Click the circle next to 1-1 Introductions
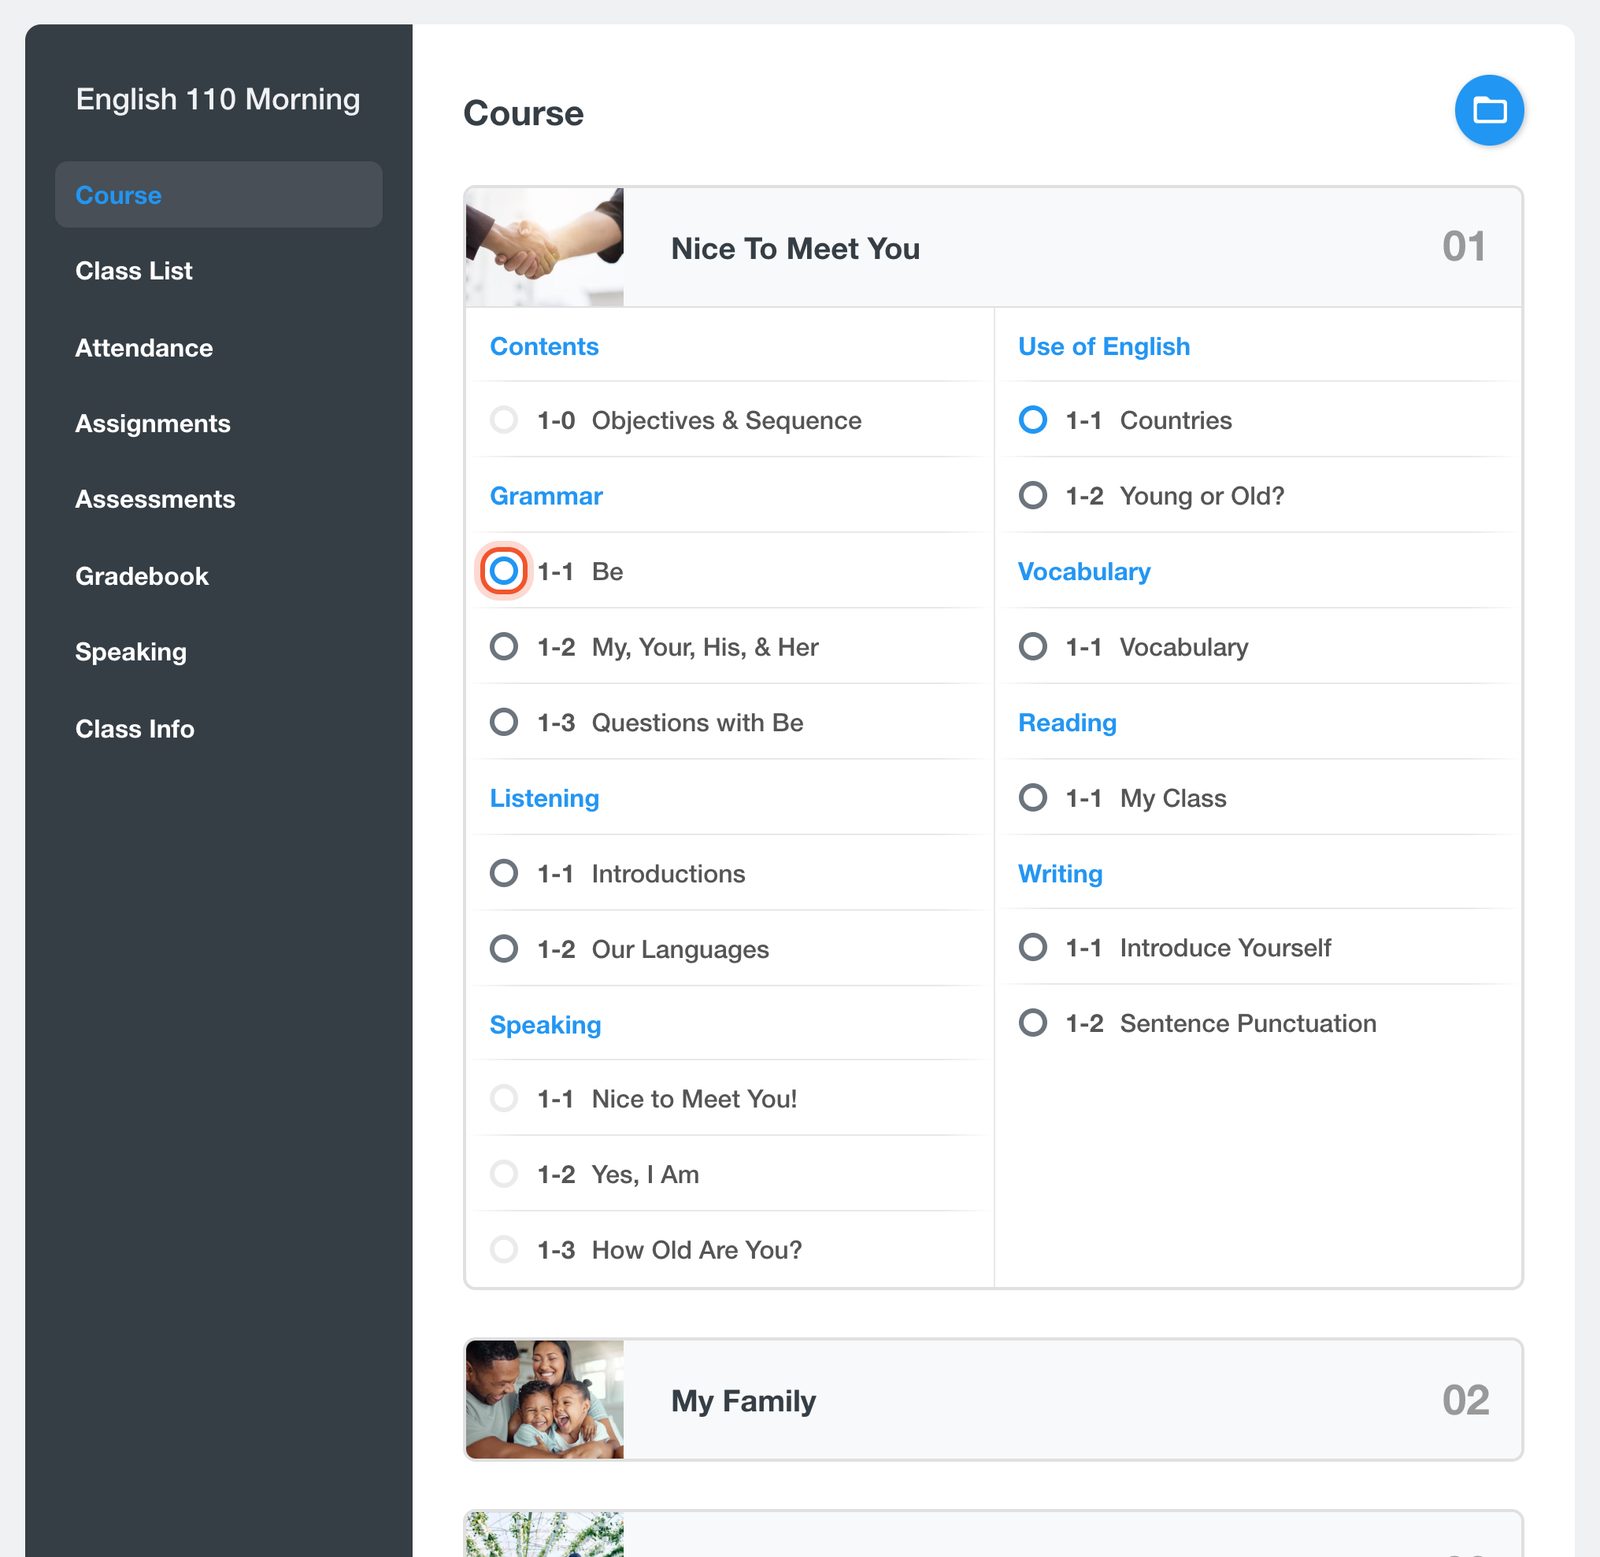This screenshot has width=1600, height=1557. point(504,873)
